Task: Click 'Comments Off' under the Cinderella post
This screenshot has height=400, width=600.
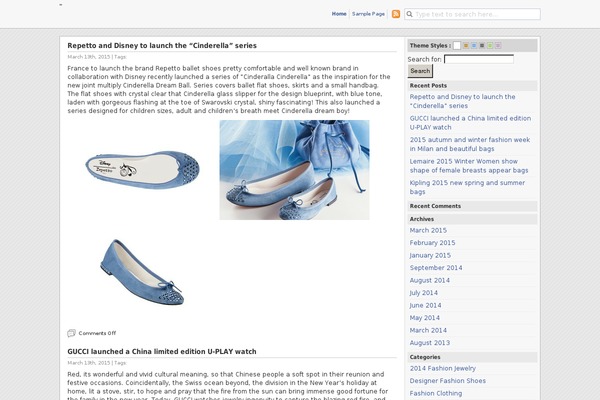Action: [x=97, y=333]
